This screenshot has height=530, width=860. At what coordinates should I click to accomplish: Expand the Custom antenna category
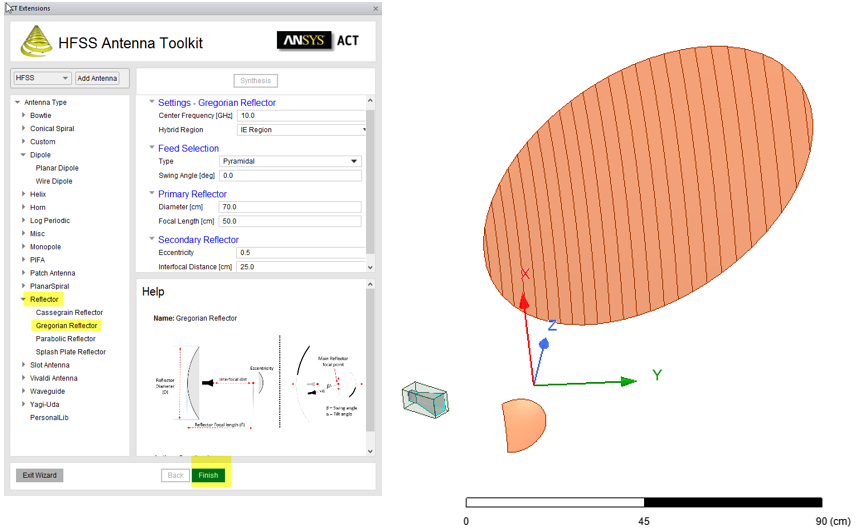(24, 142)
